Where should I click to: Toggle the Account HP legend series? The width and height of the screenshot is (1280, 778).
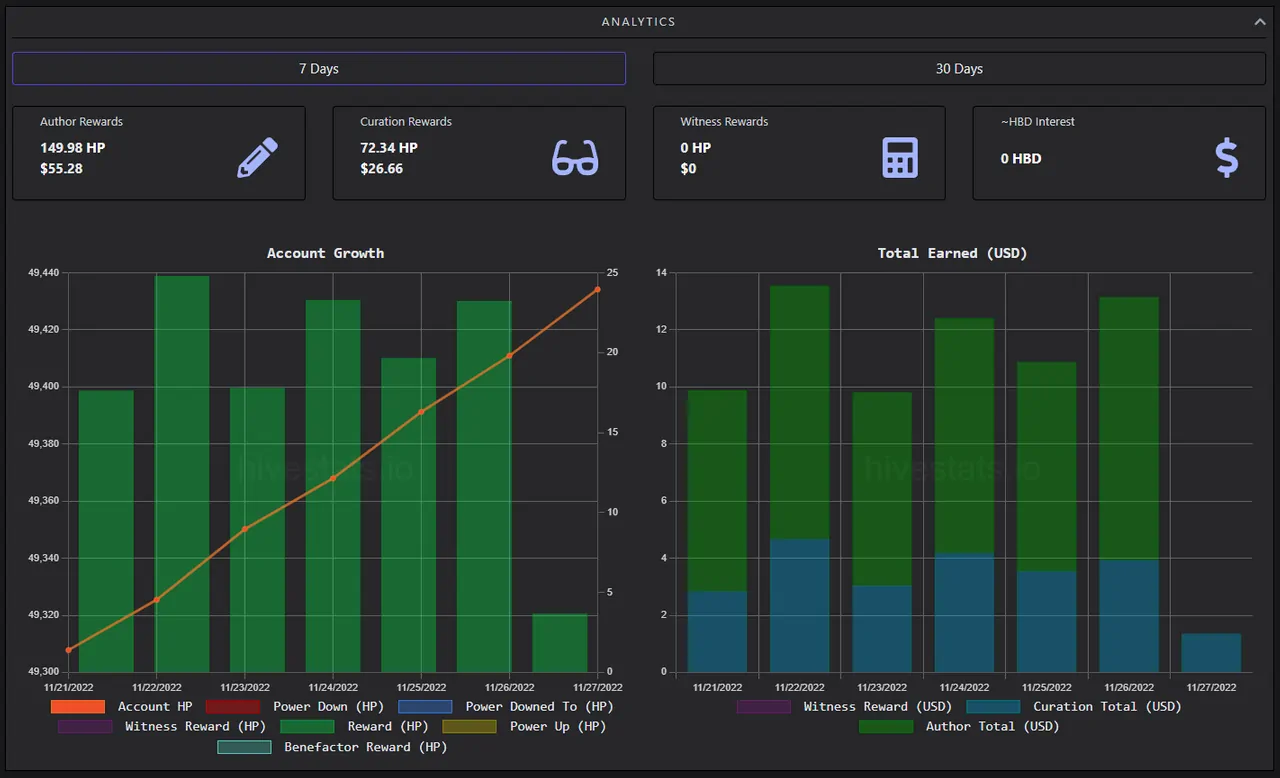pyautogui.click(x=121, y=707)
